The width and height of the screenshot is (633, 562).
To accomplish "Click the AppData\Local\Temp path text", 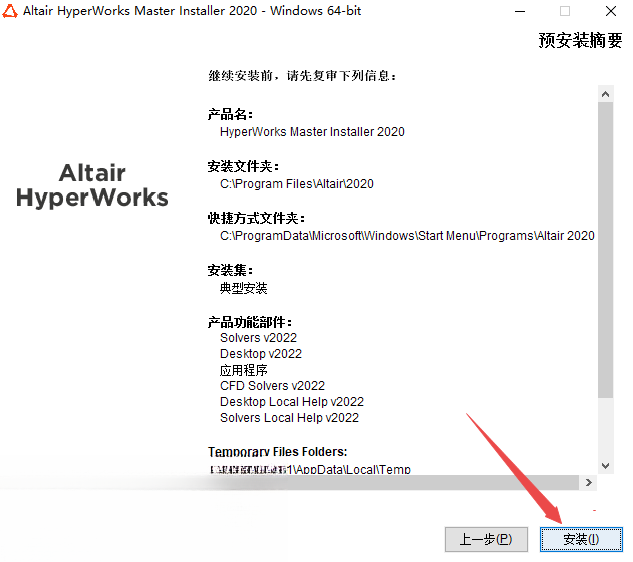I will [310, 469].
